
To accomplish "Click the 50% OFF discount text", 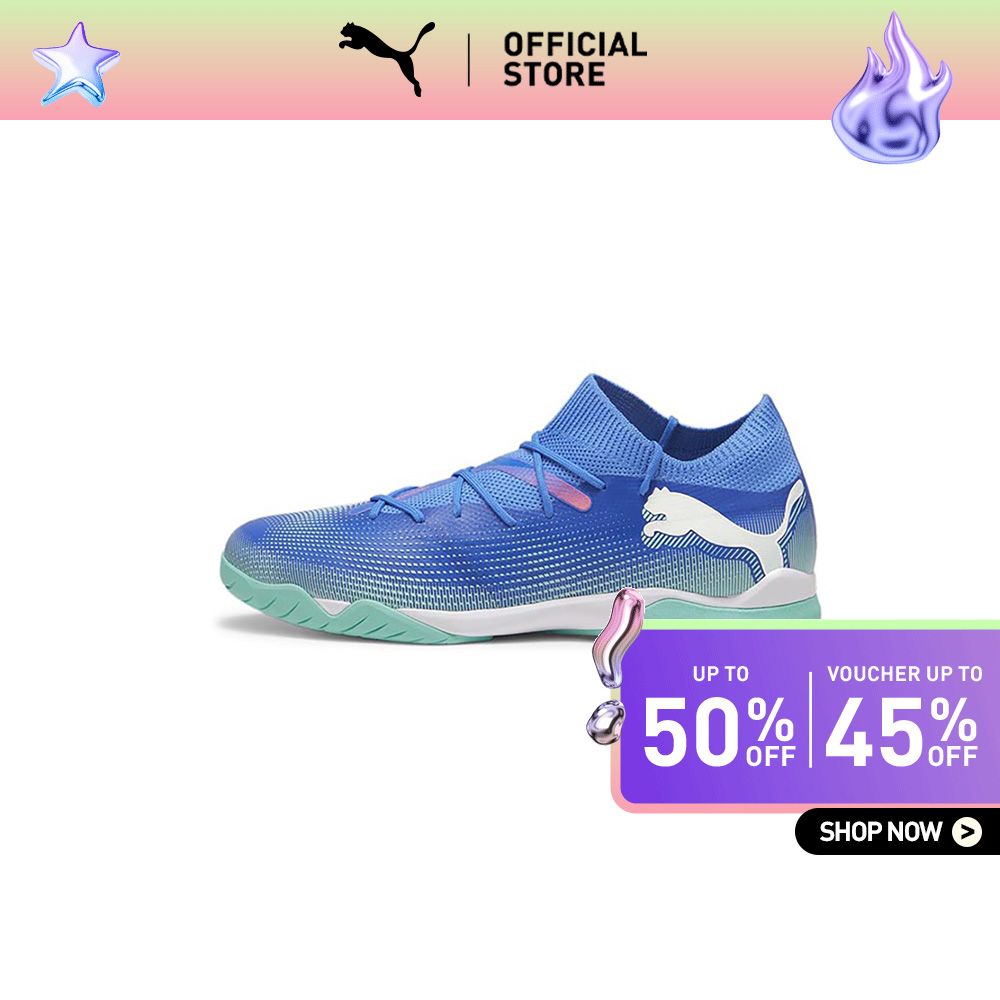I will (x=719, y=732).
